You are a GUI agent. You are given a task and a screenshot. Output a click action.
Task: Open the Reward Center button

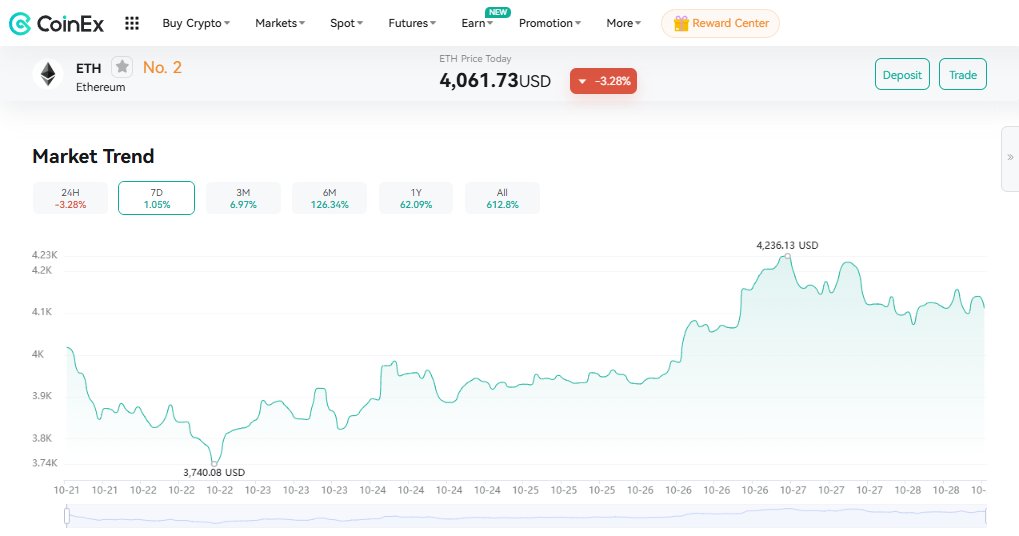click(720, 23)
